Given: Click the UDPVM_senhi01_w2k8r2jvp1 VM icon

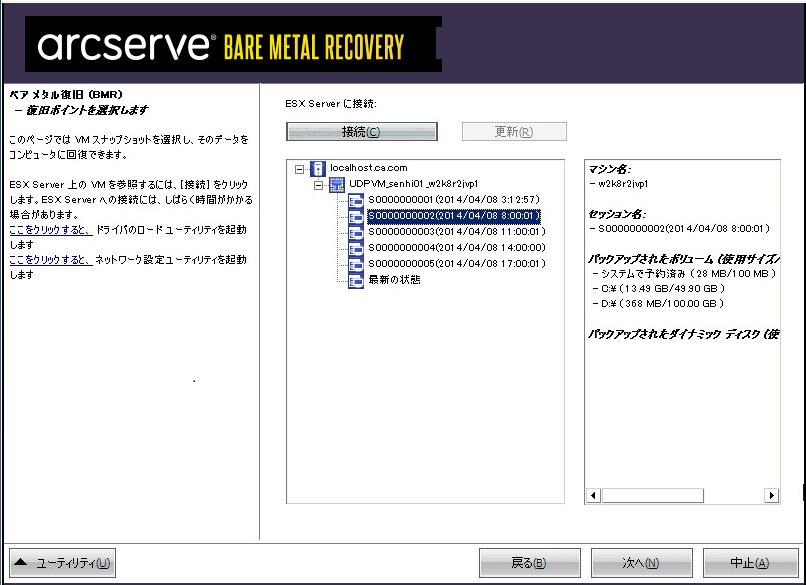Looking at the screenshot, I should point(337,184).
